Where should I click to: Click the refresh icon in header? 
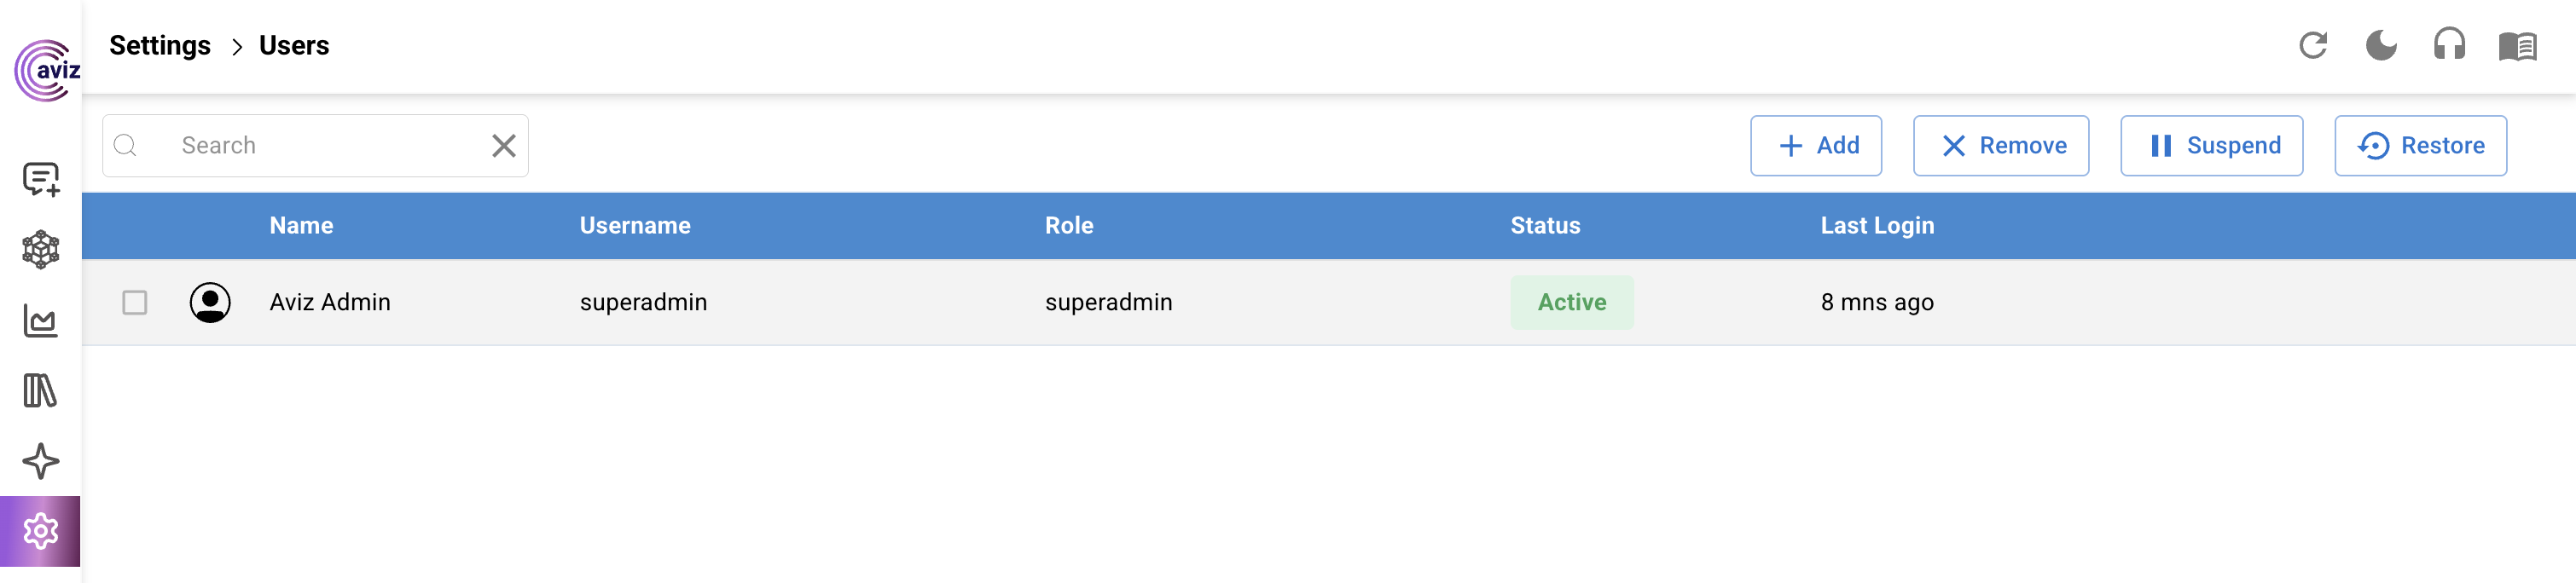tap(2313, 46)
